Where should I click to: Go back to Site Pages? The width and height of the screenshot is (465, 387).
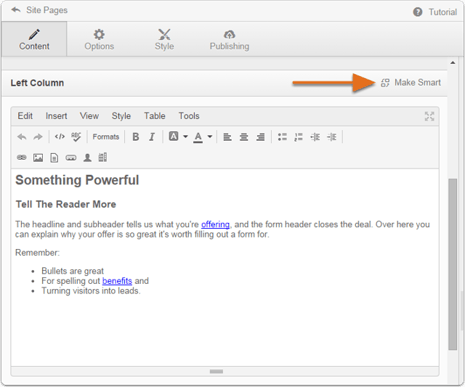pyautogui.click(x=39, y=10)
